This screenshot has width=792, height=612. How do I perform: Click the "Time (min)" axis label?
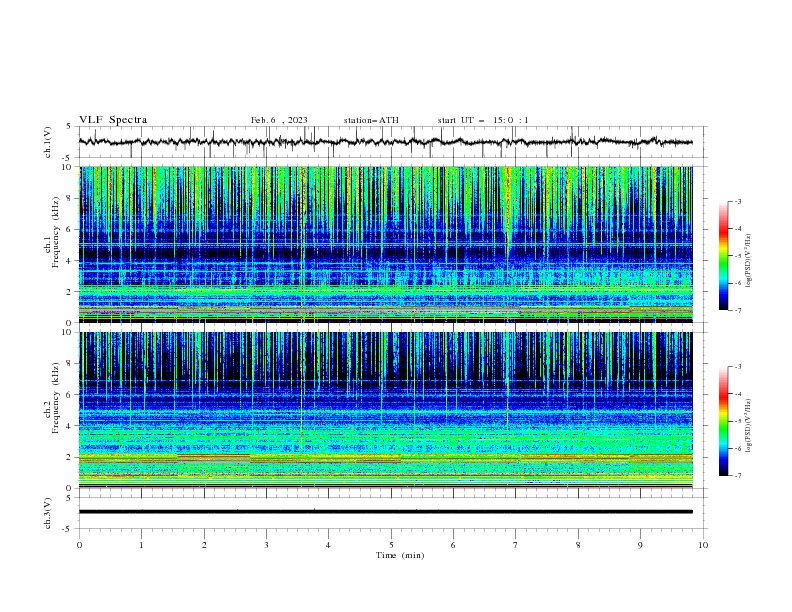coord(400,555)
